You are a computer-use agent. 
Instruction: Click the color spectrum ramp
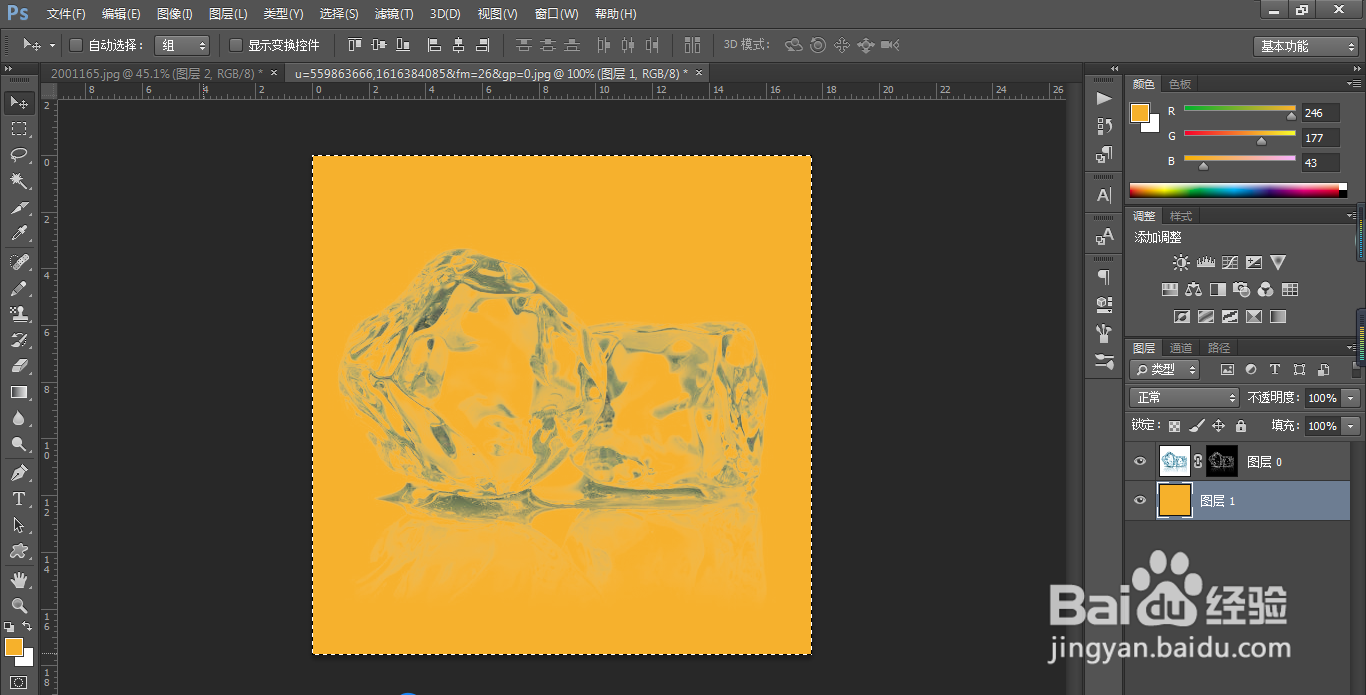tap(1238, 190)
